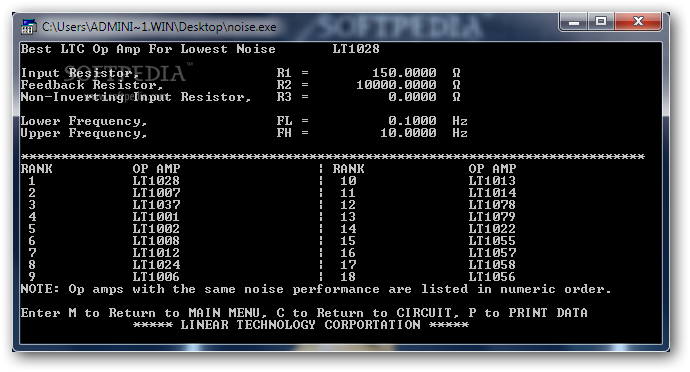Click 'Non-Inverting Input Resistor,' label

pos(136,97)
